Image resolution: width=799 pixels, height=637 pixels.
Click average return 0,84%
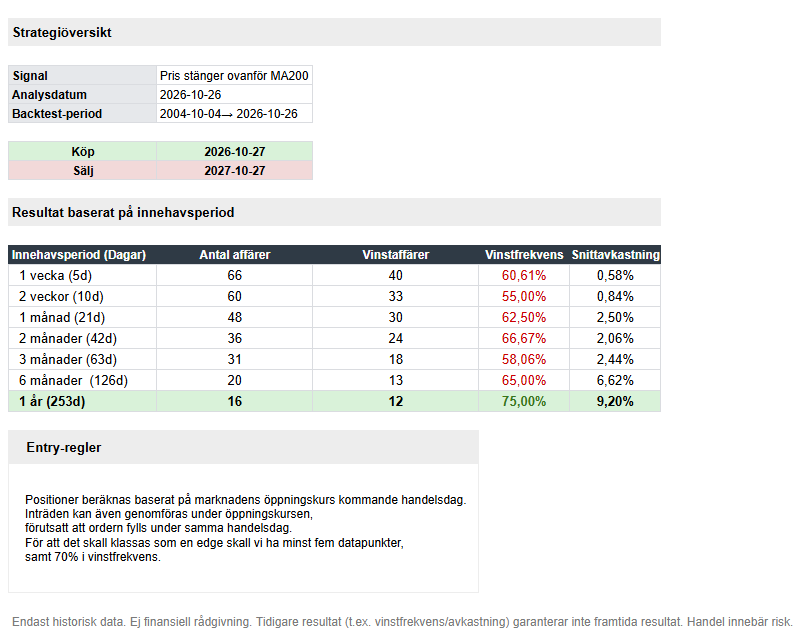pos(615,297)
